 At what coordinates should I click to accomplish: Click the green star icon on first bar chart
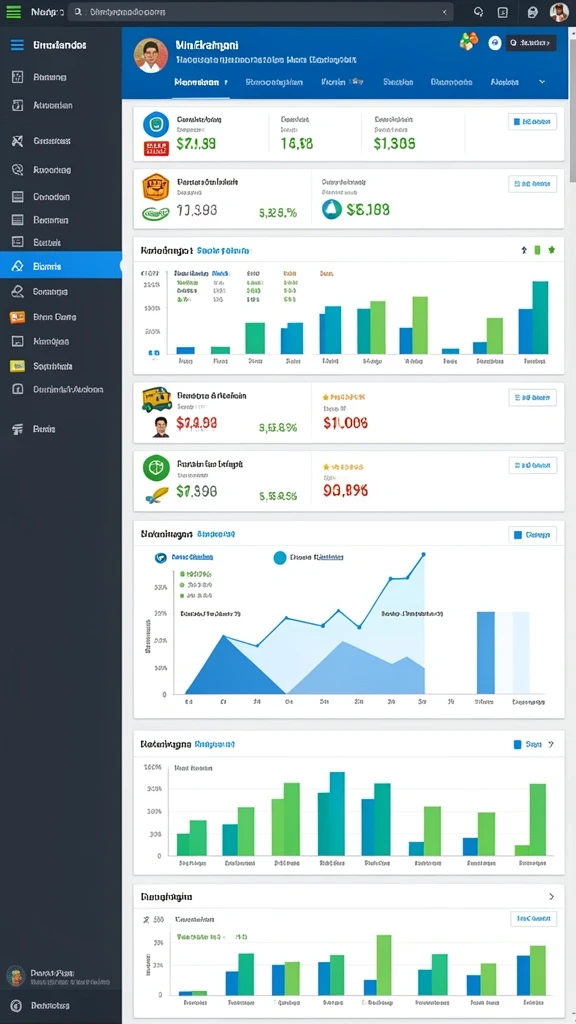click(551, 250)
